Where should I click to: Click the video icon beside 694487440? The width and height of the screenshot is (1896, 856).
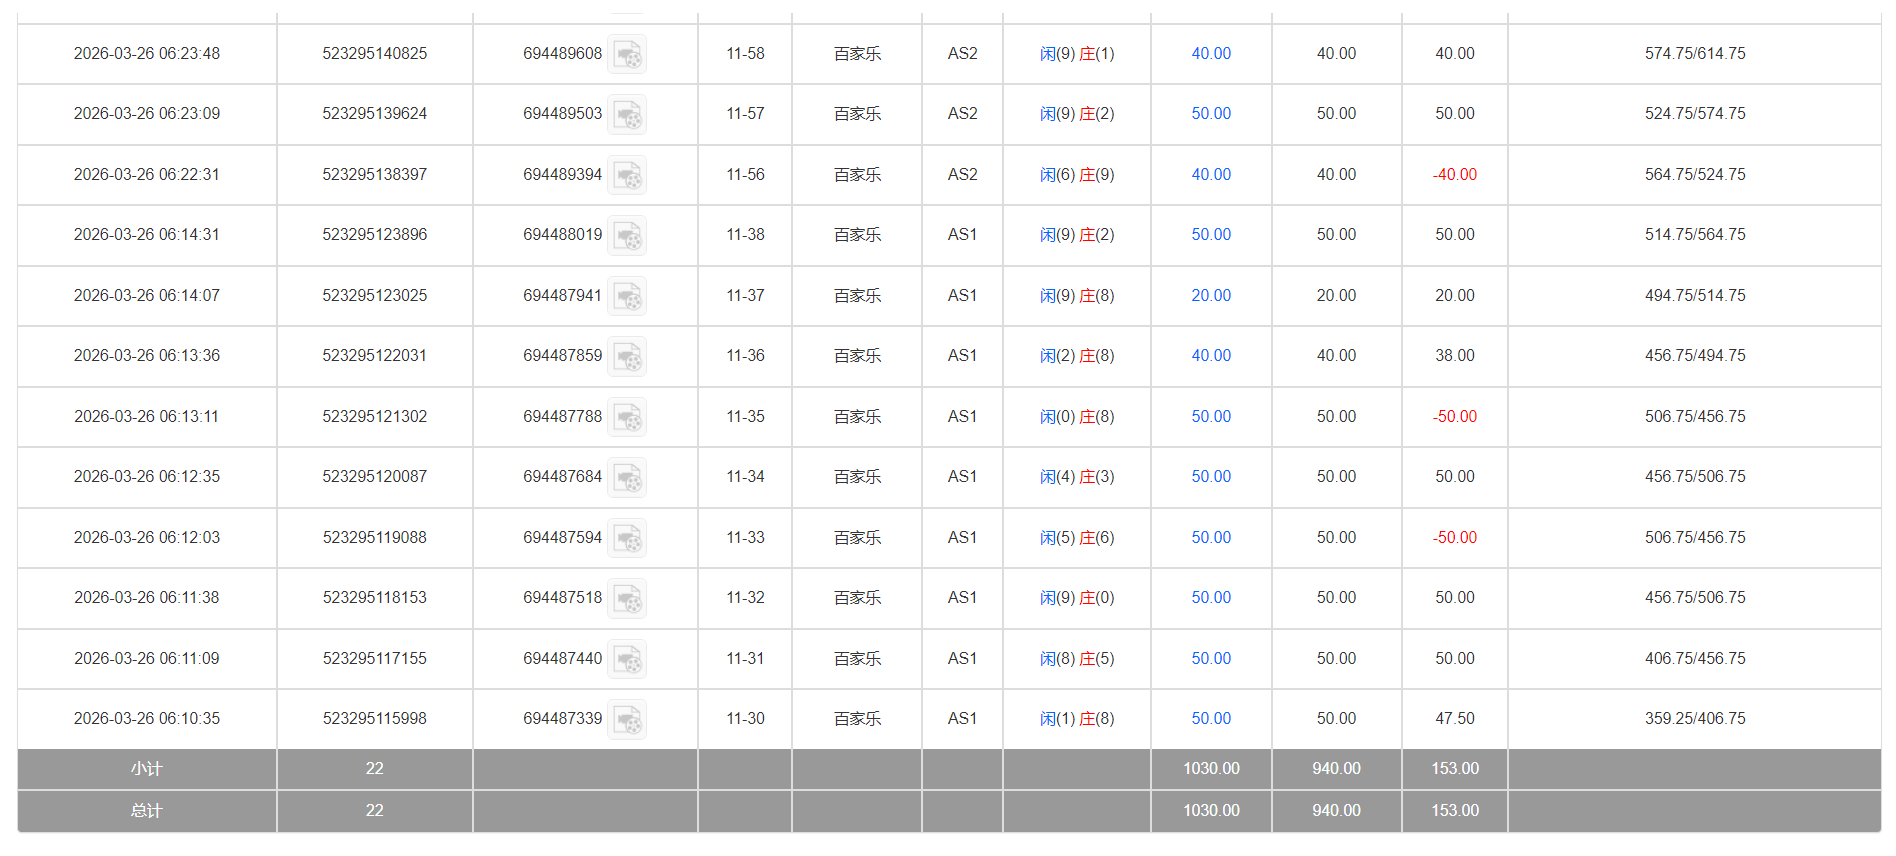coord(627,659)
